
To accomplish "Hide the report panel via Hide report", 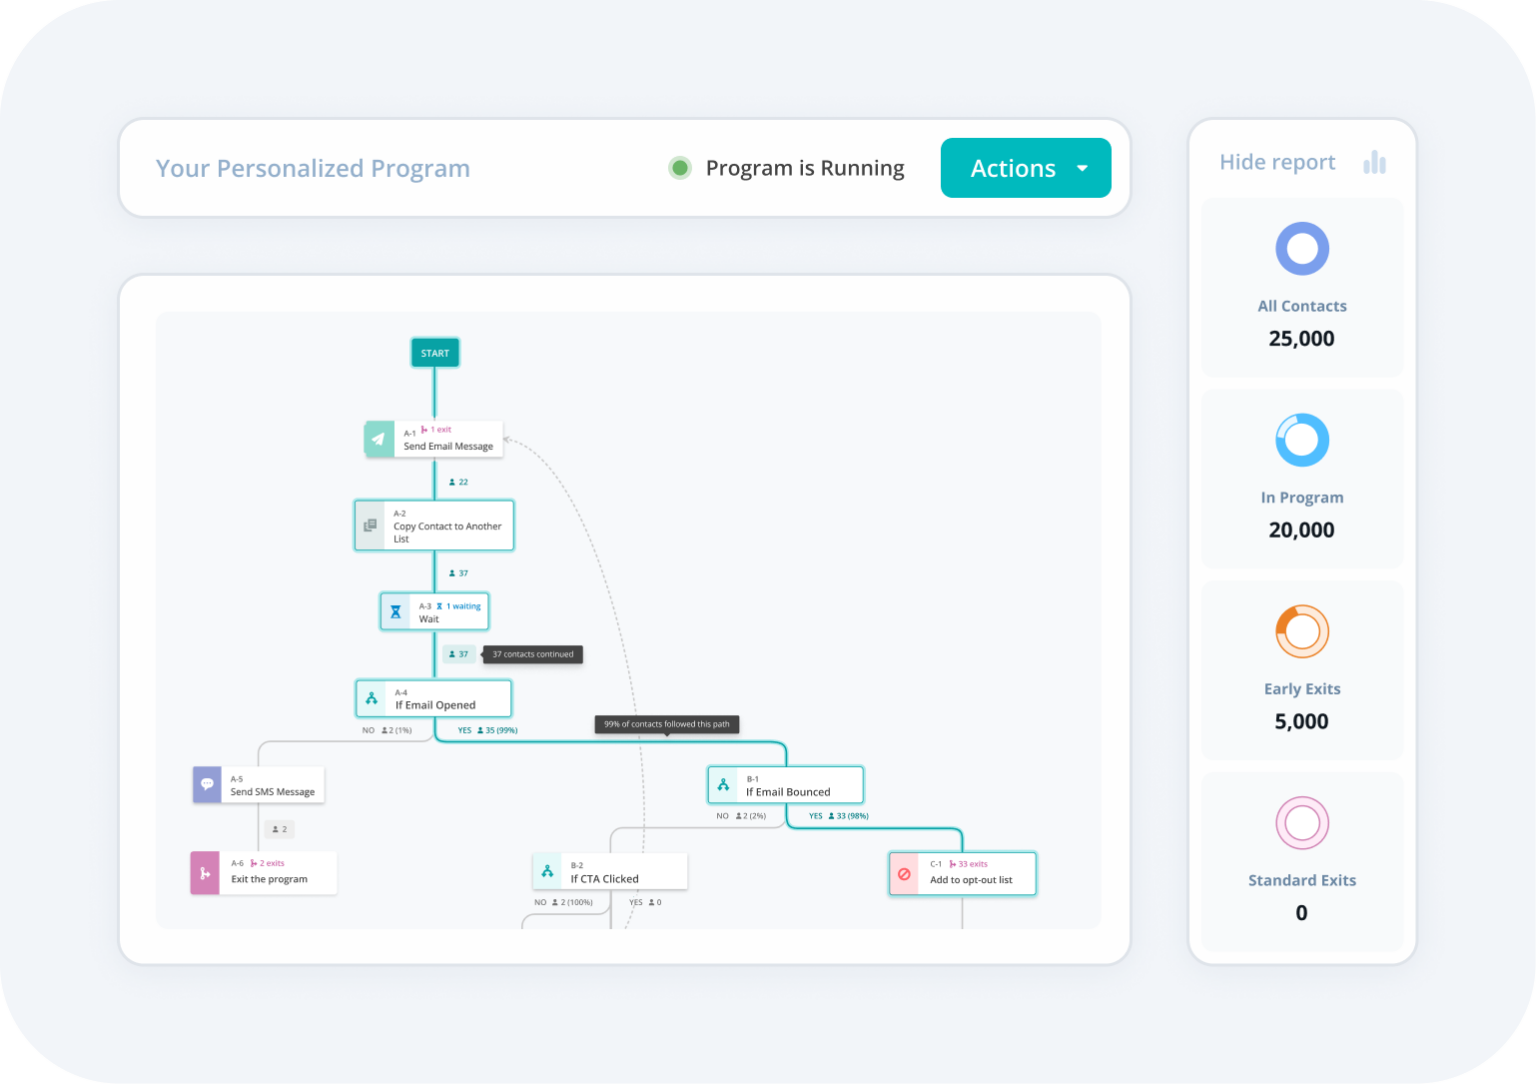I will point(1277,162).
